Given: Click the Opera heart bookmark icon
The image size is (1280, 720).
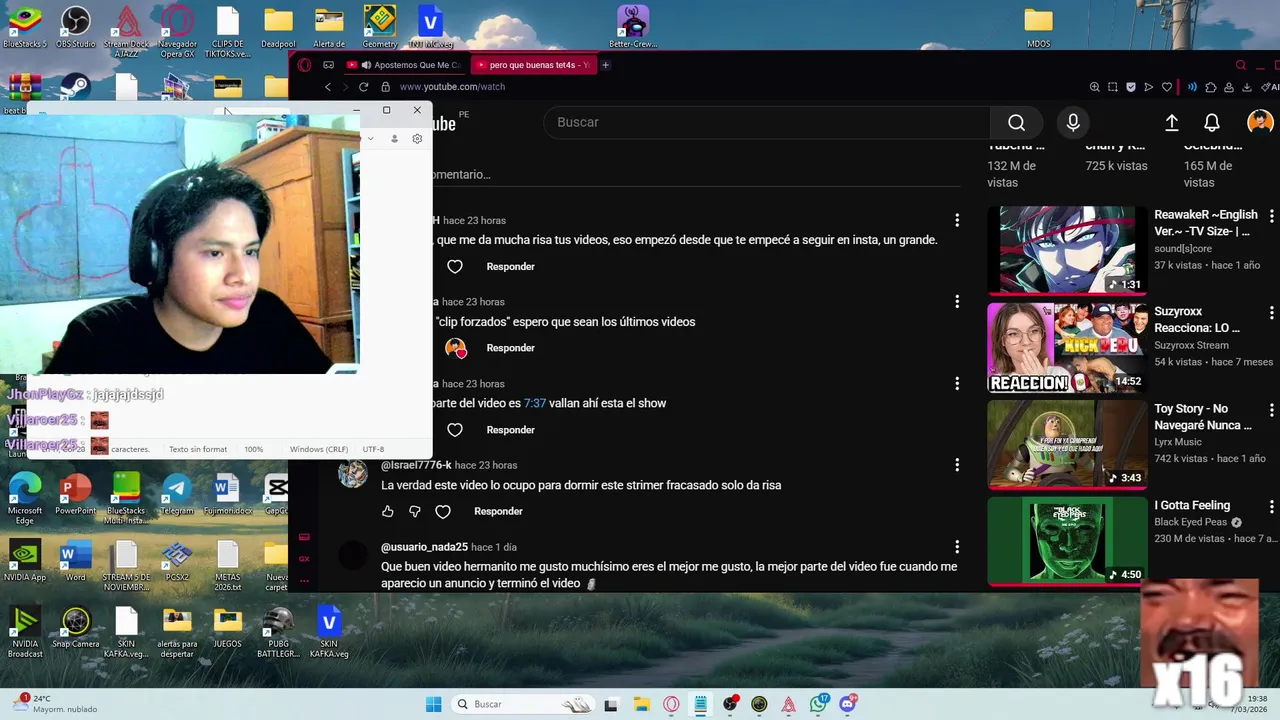Looking at the screenshot, I should tap(1166, 87).
